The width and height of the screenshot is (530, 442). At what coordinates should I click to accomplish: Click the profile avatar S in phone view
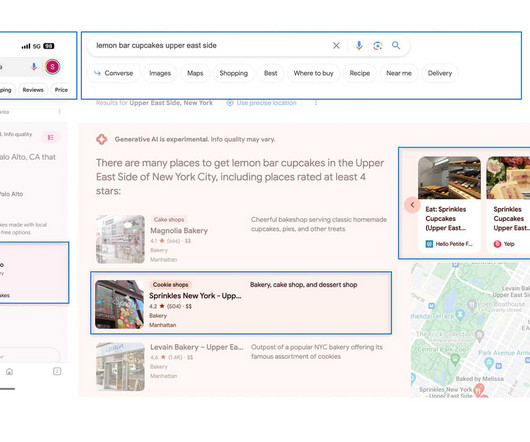pyautogui.click(x=52, y=67)
